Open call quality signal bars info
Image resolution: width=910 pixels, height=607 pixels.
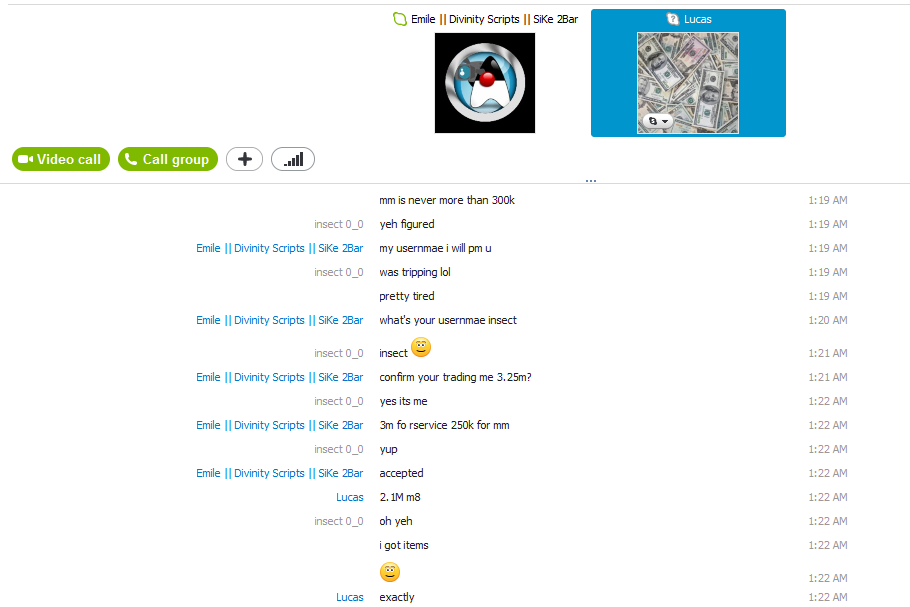tap(293, 159)
